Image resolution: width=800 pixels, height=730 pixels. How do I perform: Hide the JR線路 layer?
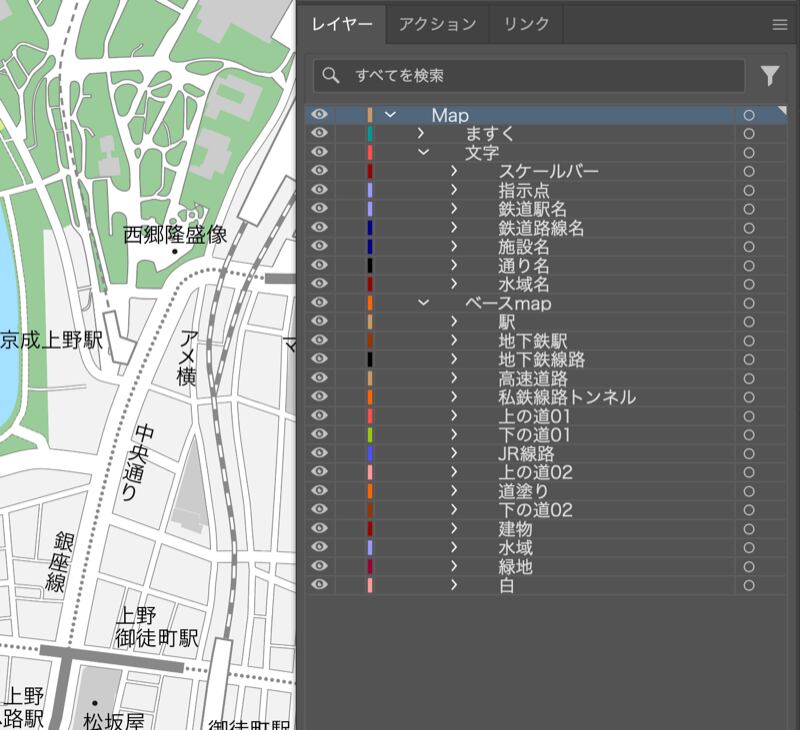320,454
